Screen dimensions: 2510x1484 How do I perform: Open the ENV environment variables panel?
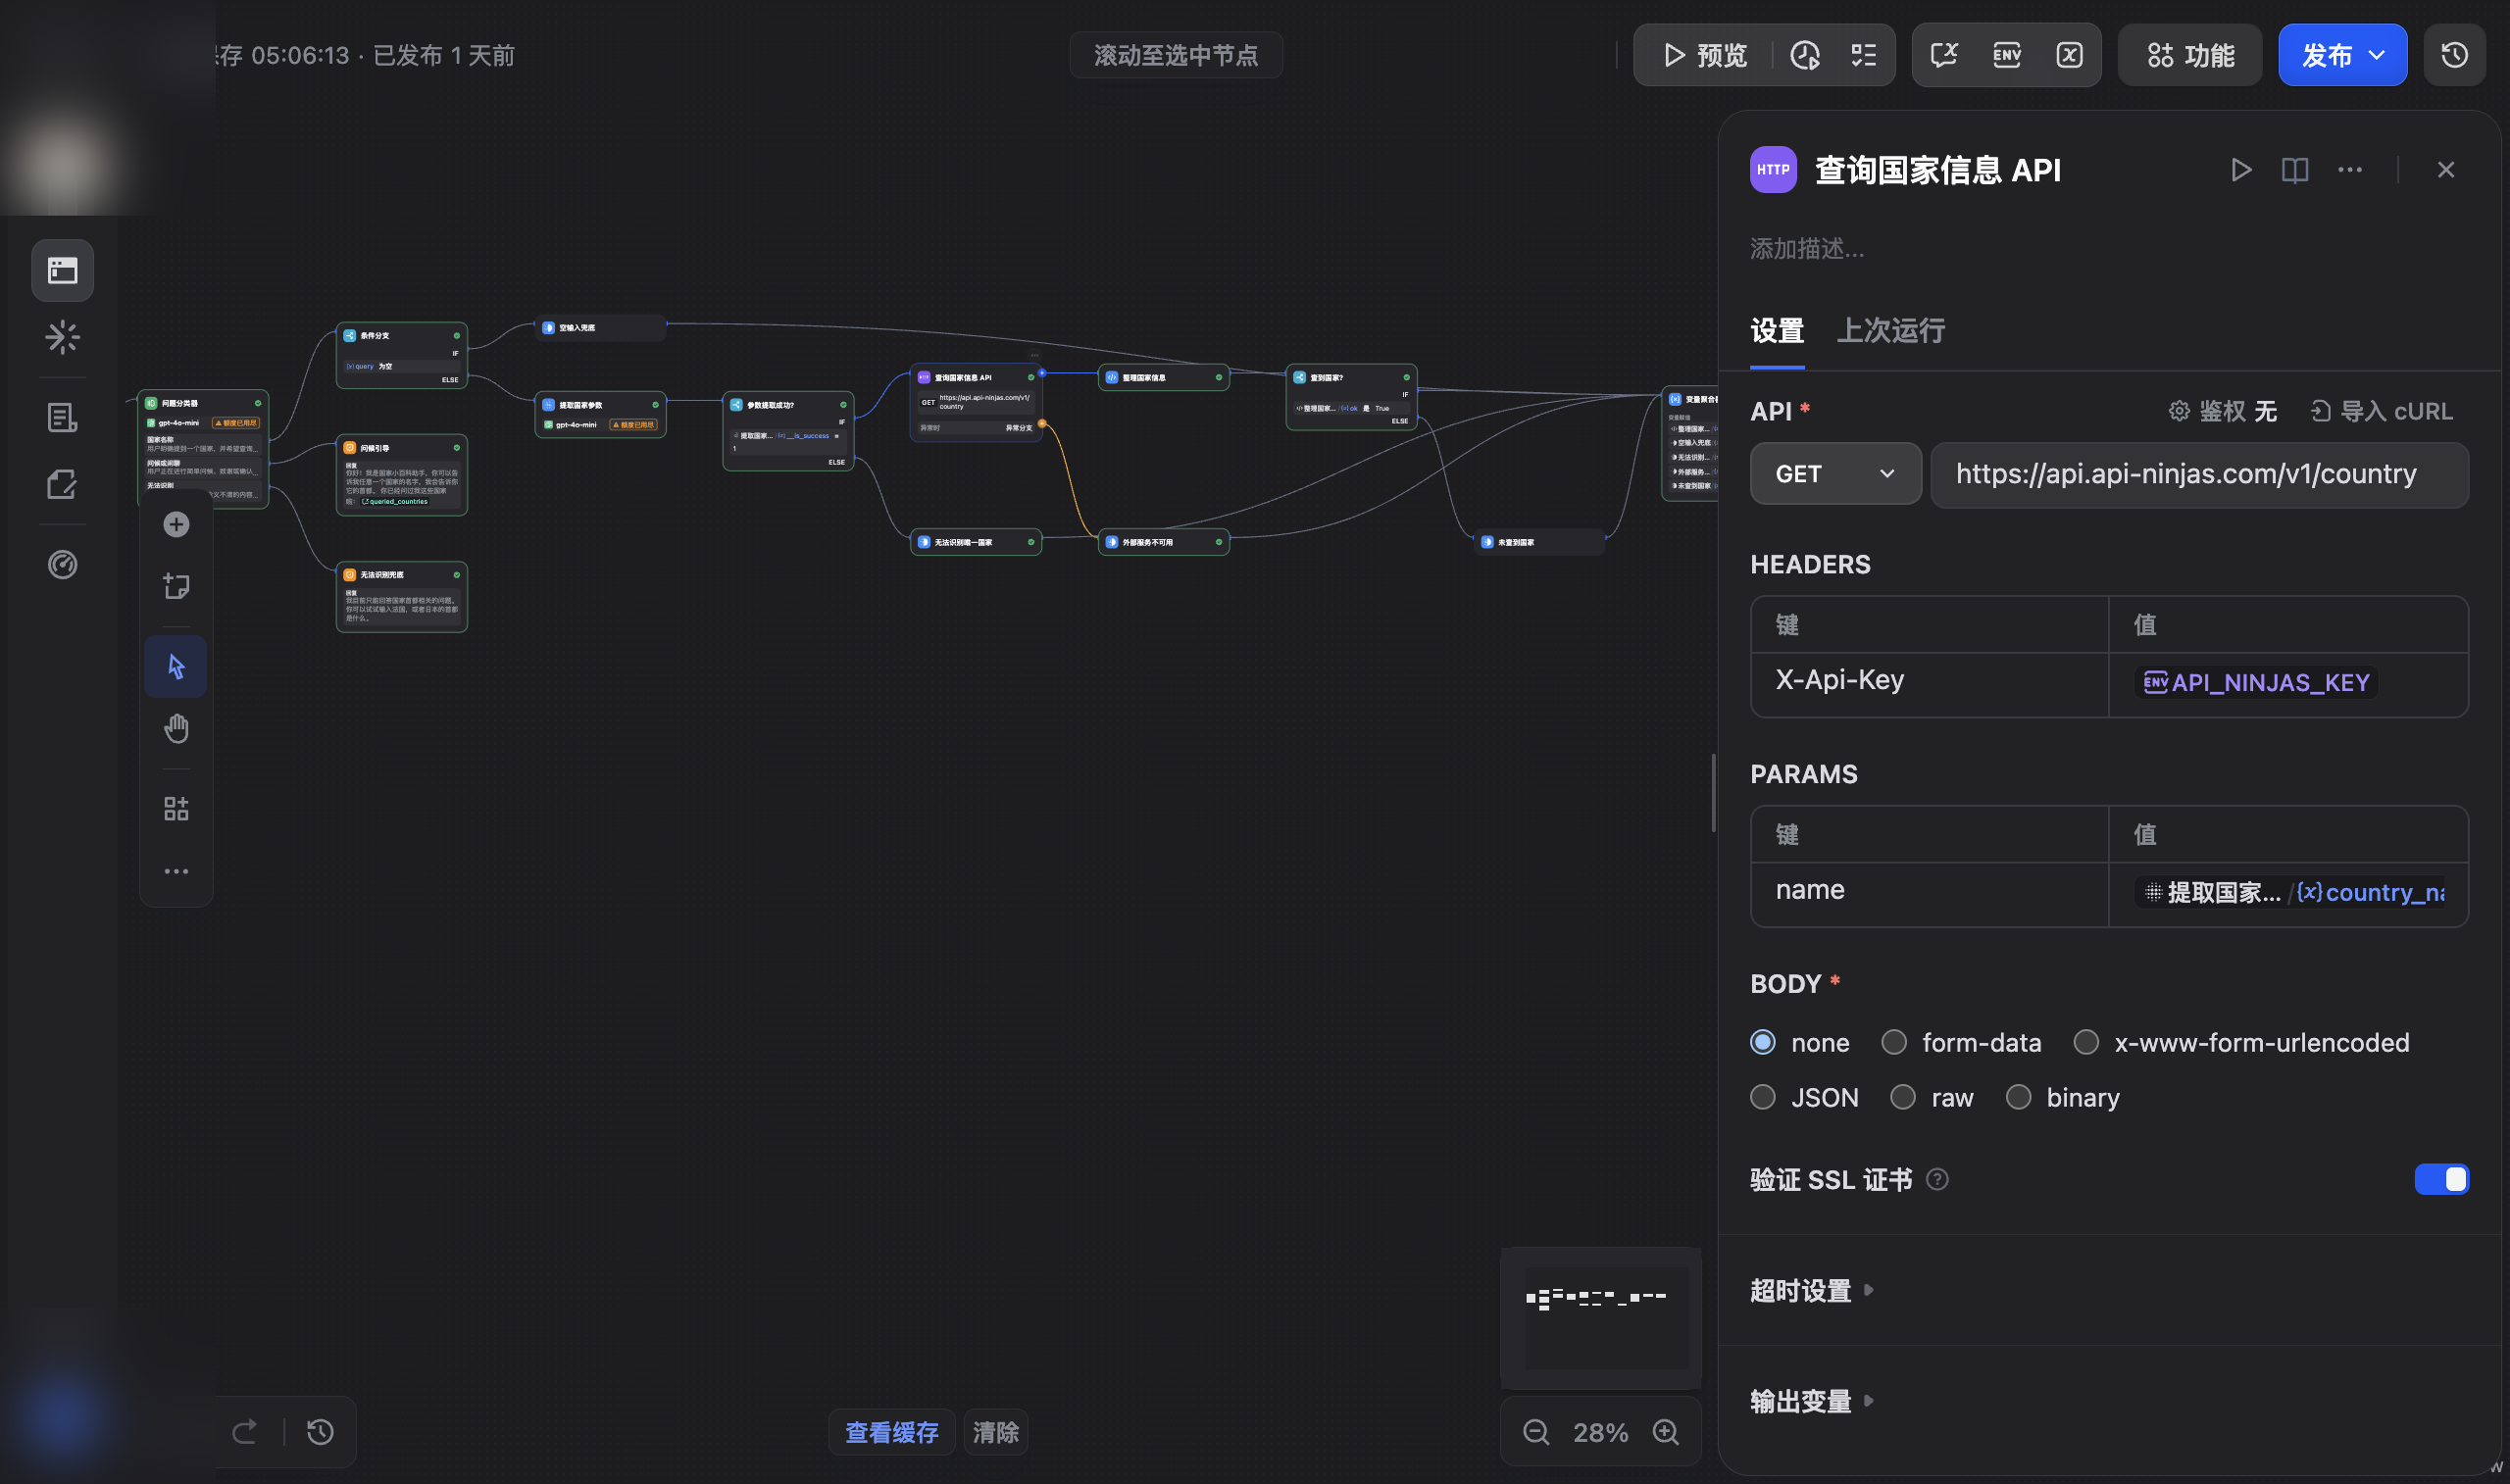tap(2007, 55)
